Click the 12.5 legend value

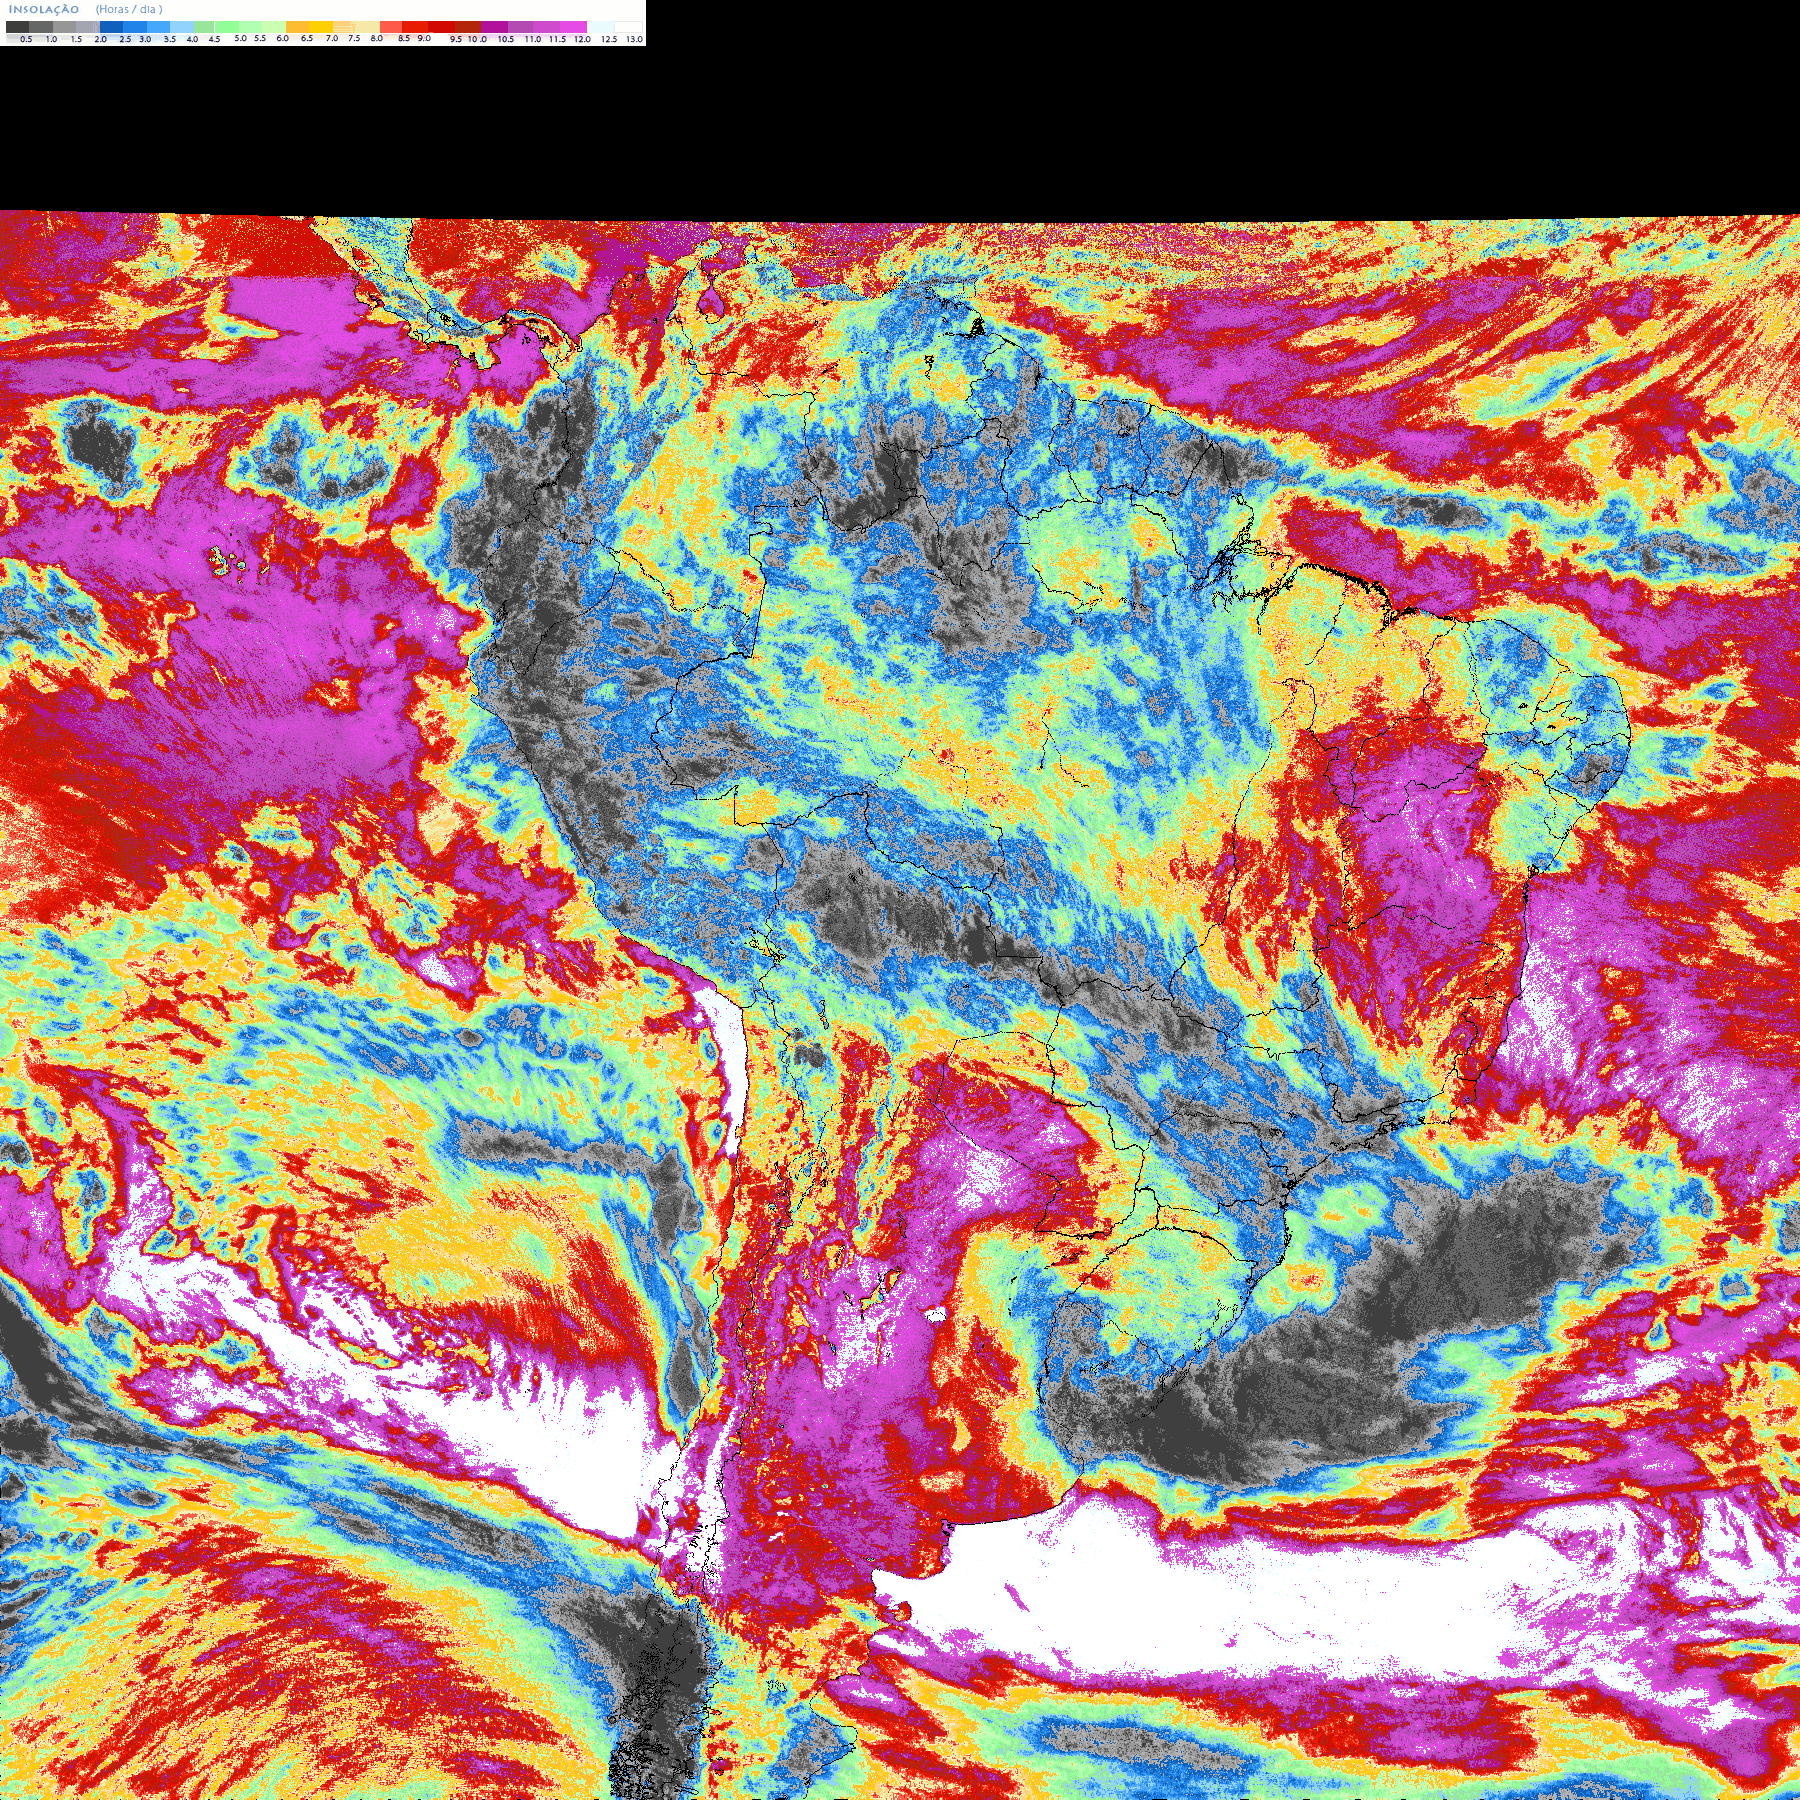point(609,39)
